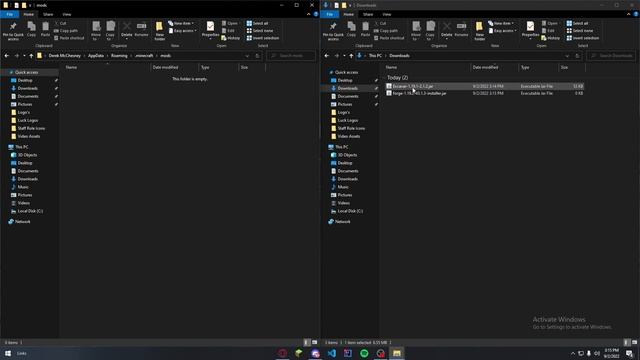Create New folder in mods window
Viewport: 640px width, 360px height.
click(x=160, y=31)
